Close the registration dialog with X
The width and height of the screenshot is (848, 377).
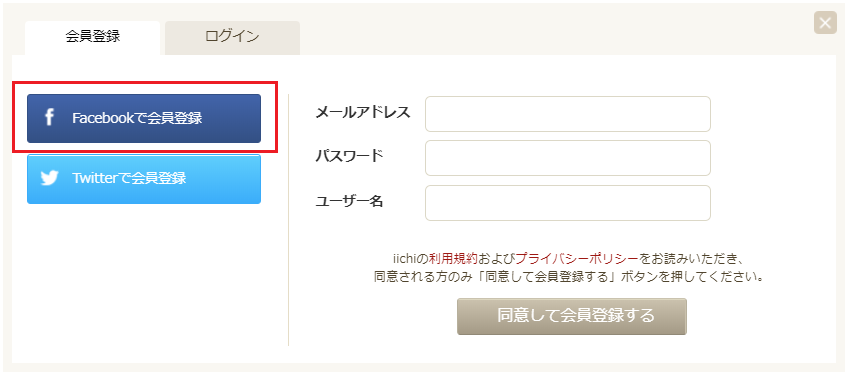tap(825, 23)
